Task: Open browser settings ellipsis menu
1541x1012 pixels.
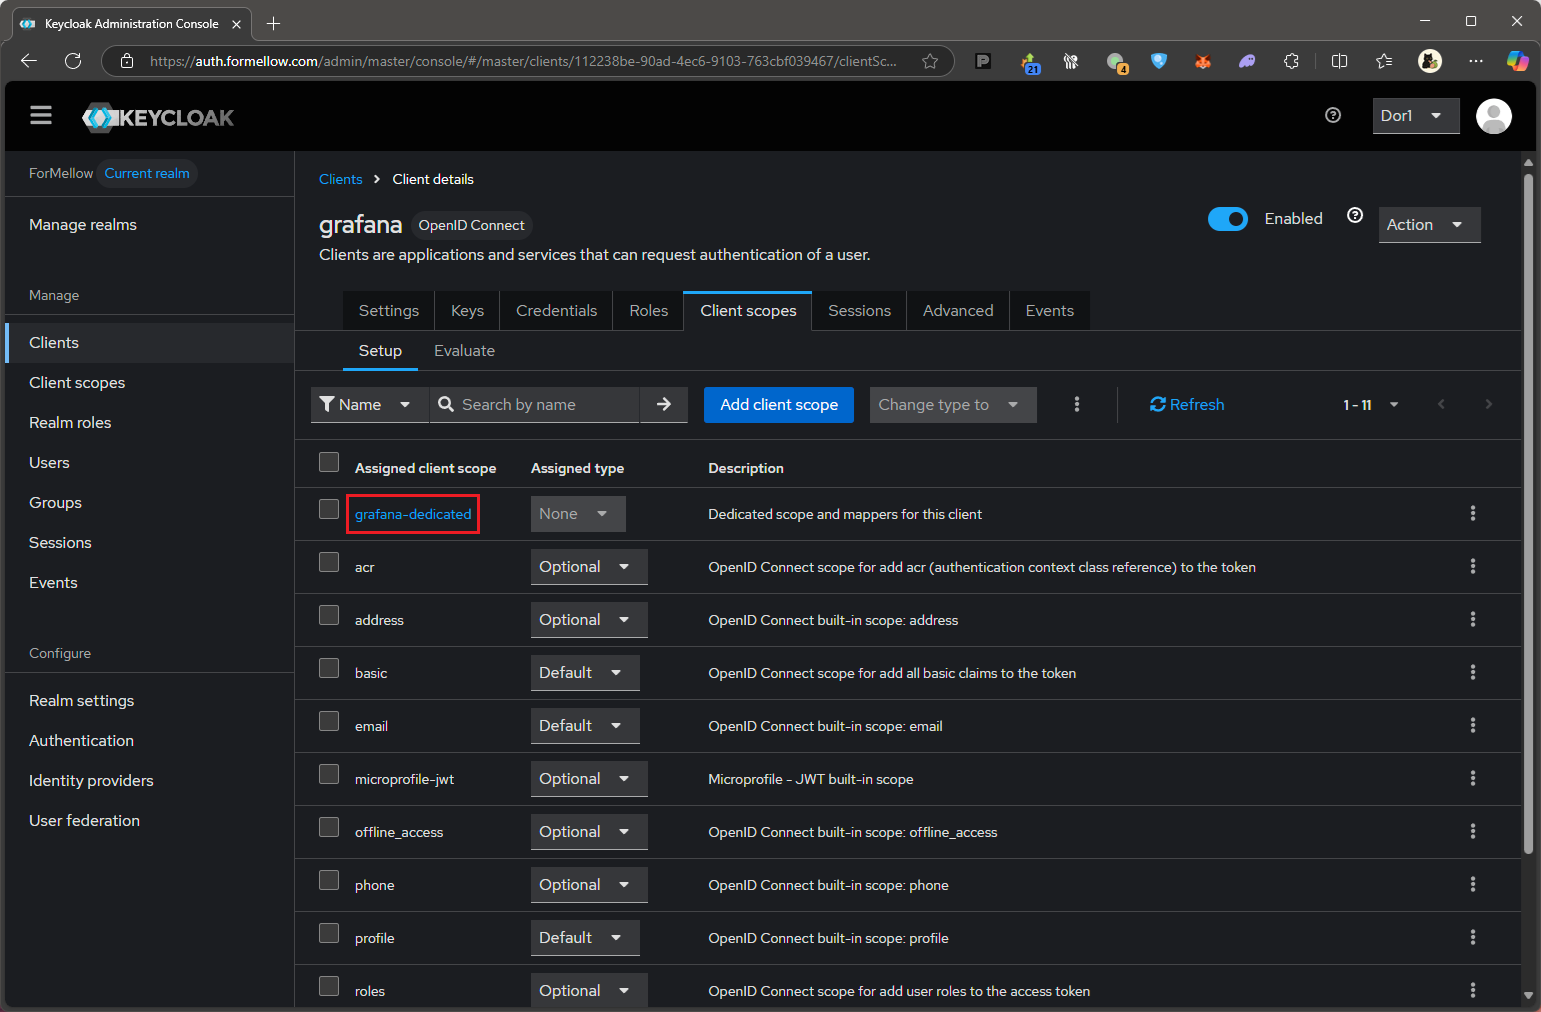Action: coord(1475,61)
